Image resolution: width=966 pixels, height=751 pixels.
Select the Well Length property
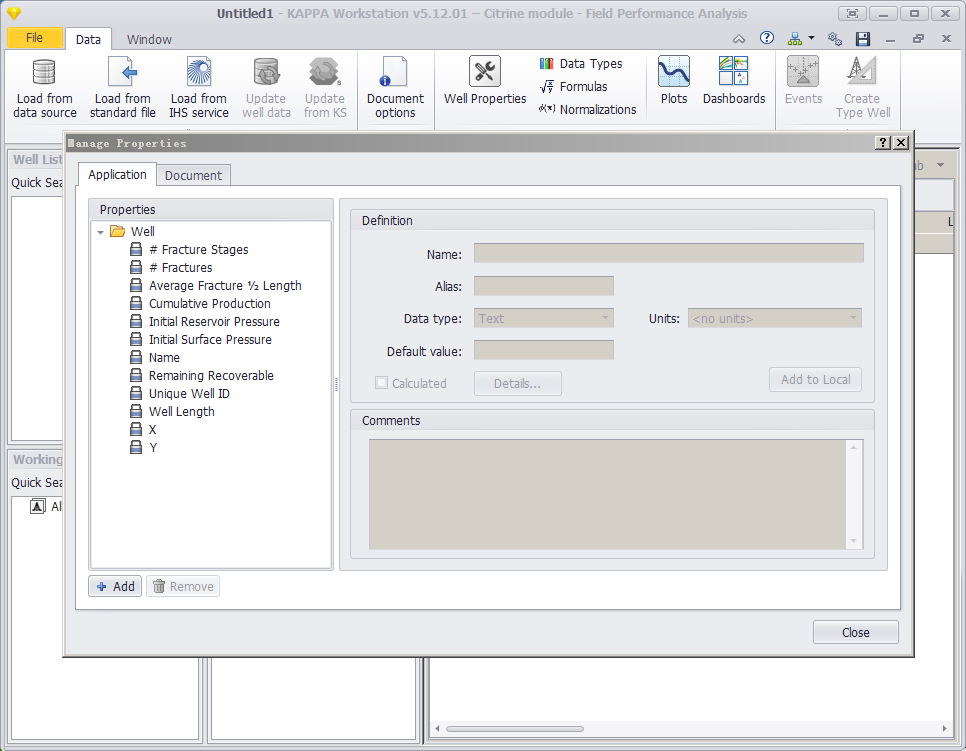[182, 411]
